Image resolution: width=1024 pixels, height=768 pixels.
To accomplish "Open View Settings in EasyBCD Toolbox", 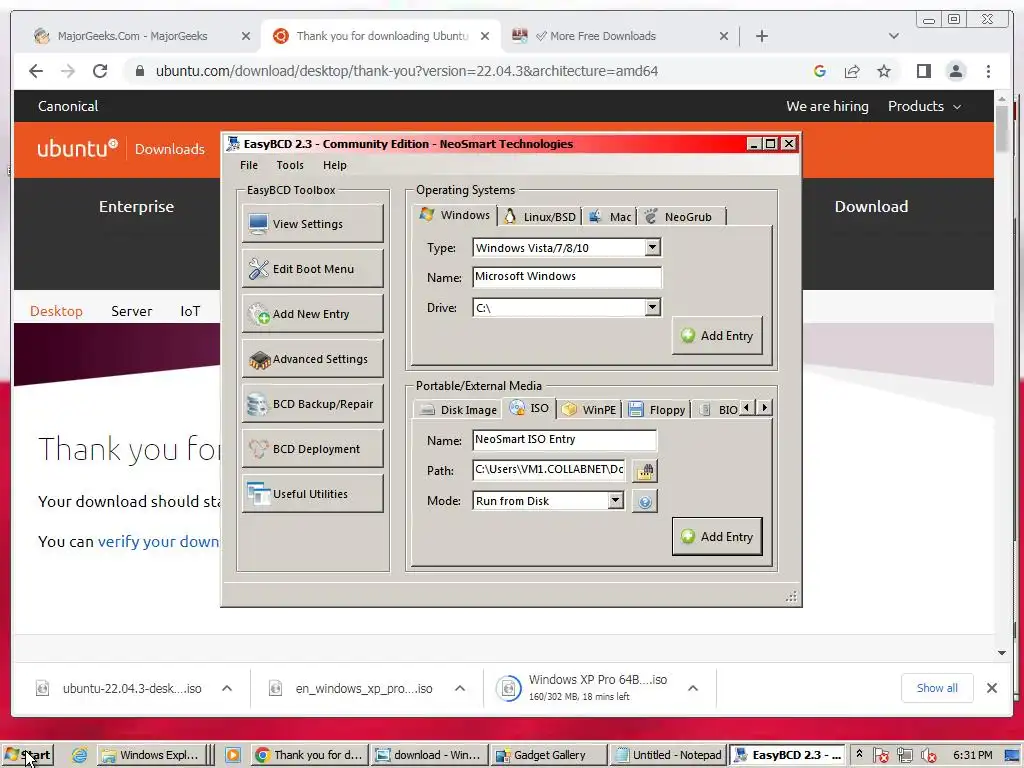I will pyautogui.click(x=312, y=224).
